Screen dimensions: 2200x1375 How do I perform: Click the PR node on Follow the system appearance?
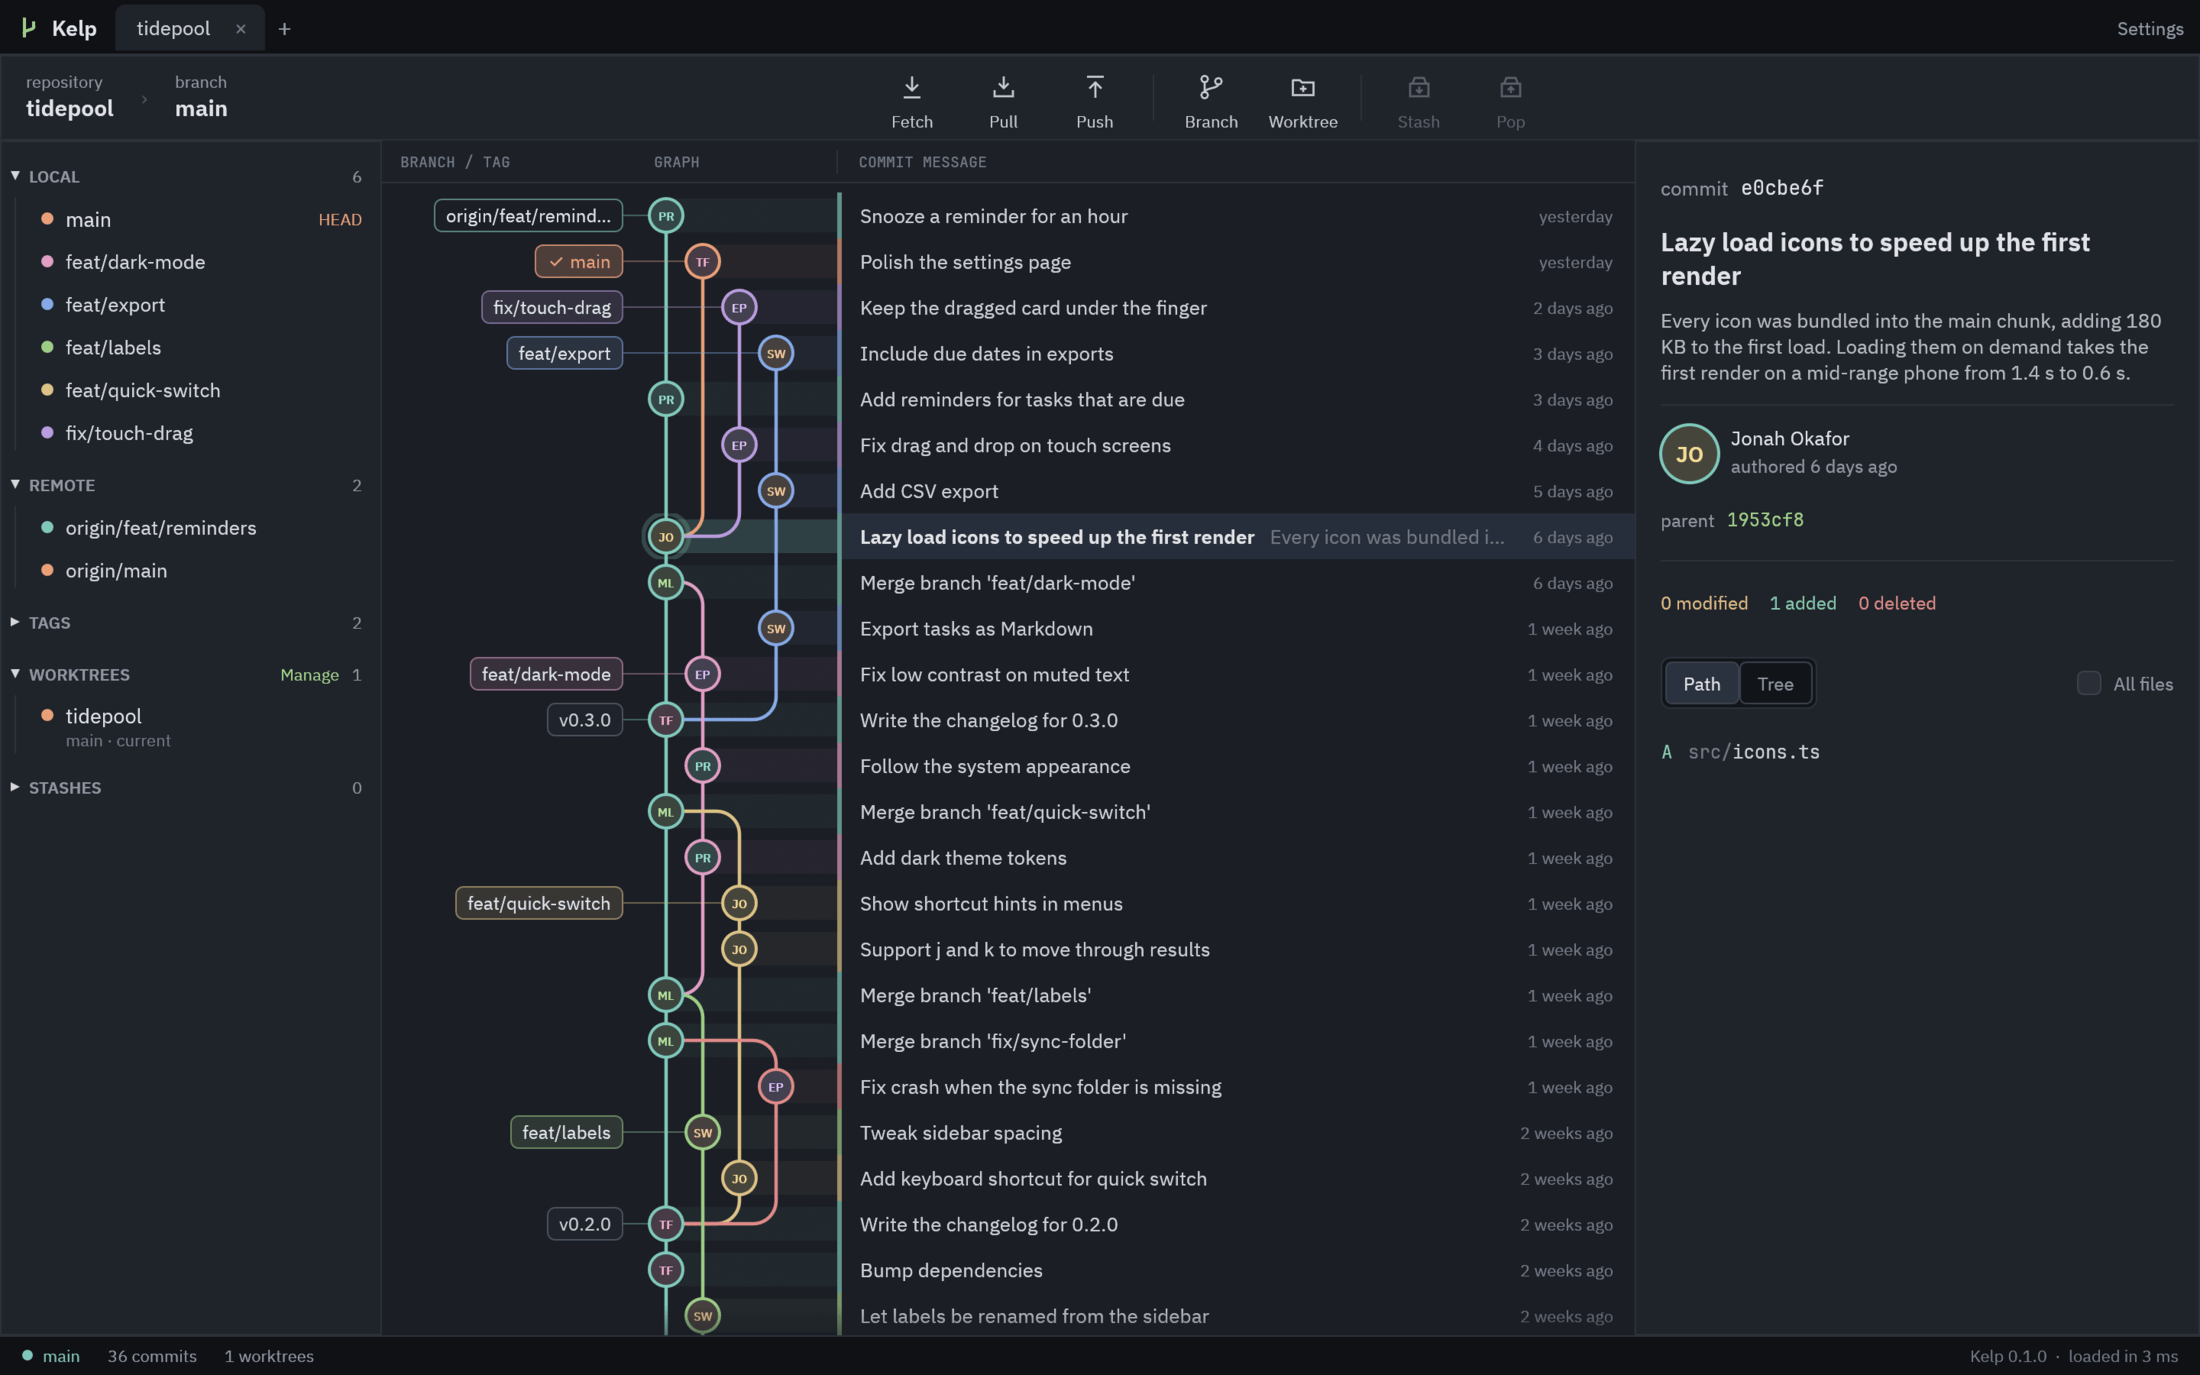(x=702, y=766)
